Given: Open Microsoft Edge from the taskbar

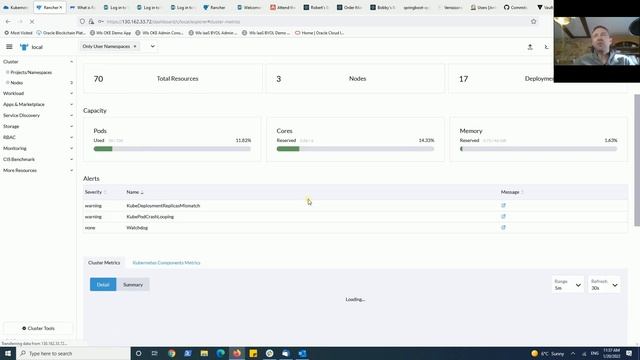Looking at the screenshot, I should pyautogui.click(x=220, y=353).
